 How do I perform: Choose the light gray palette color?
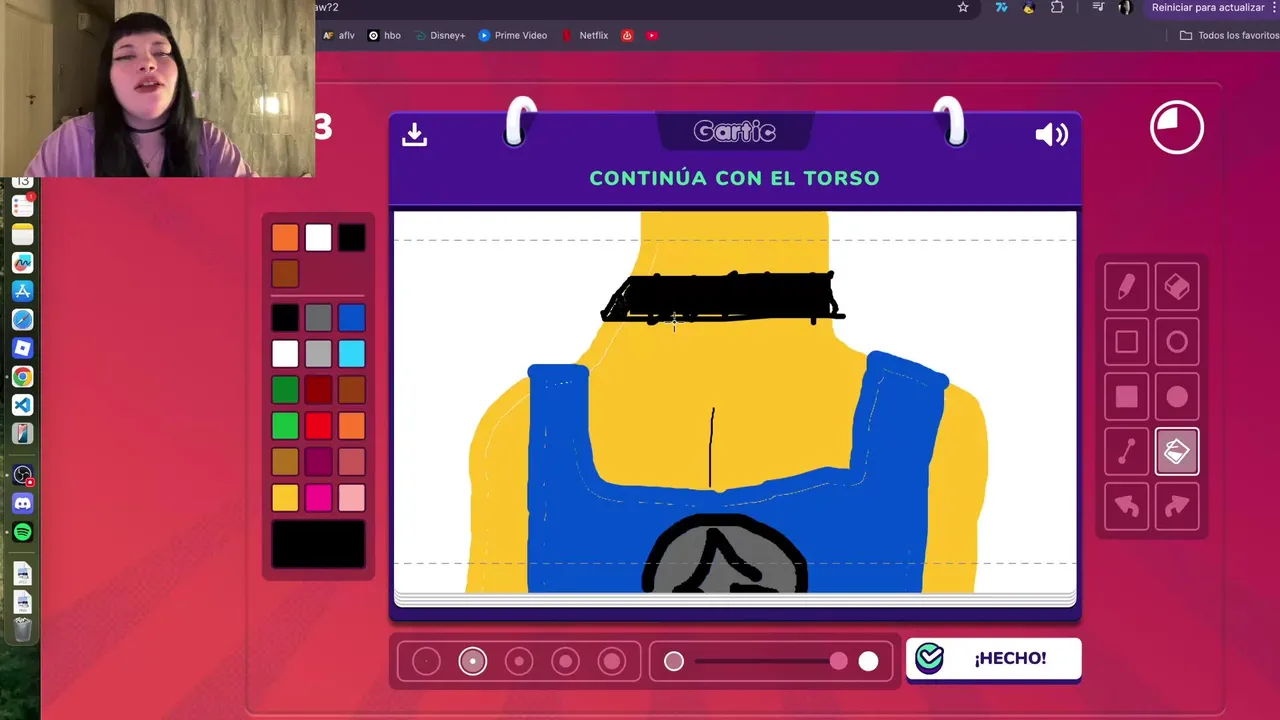tap(318, 354)
